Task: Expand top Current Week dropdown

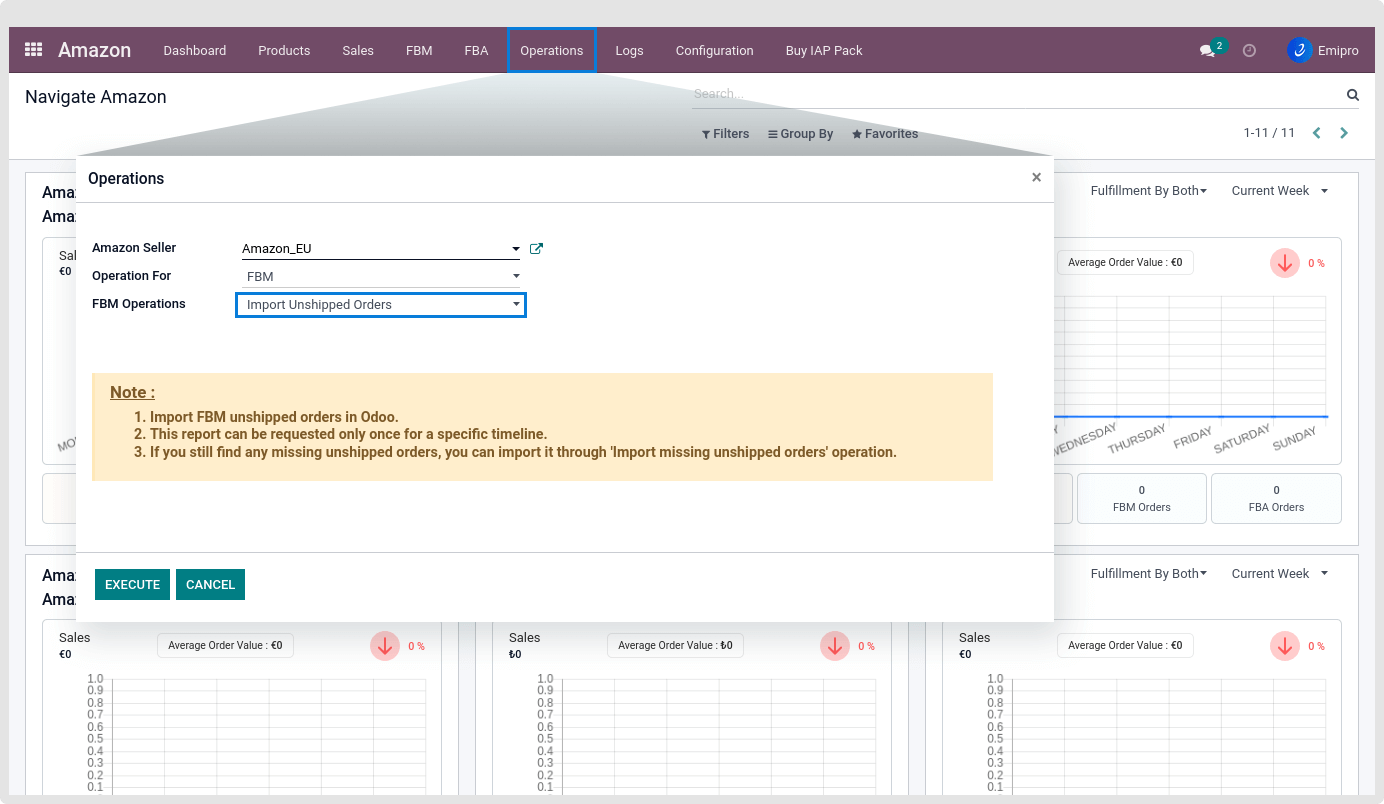Action: (1279, 191)
